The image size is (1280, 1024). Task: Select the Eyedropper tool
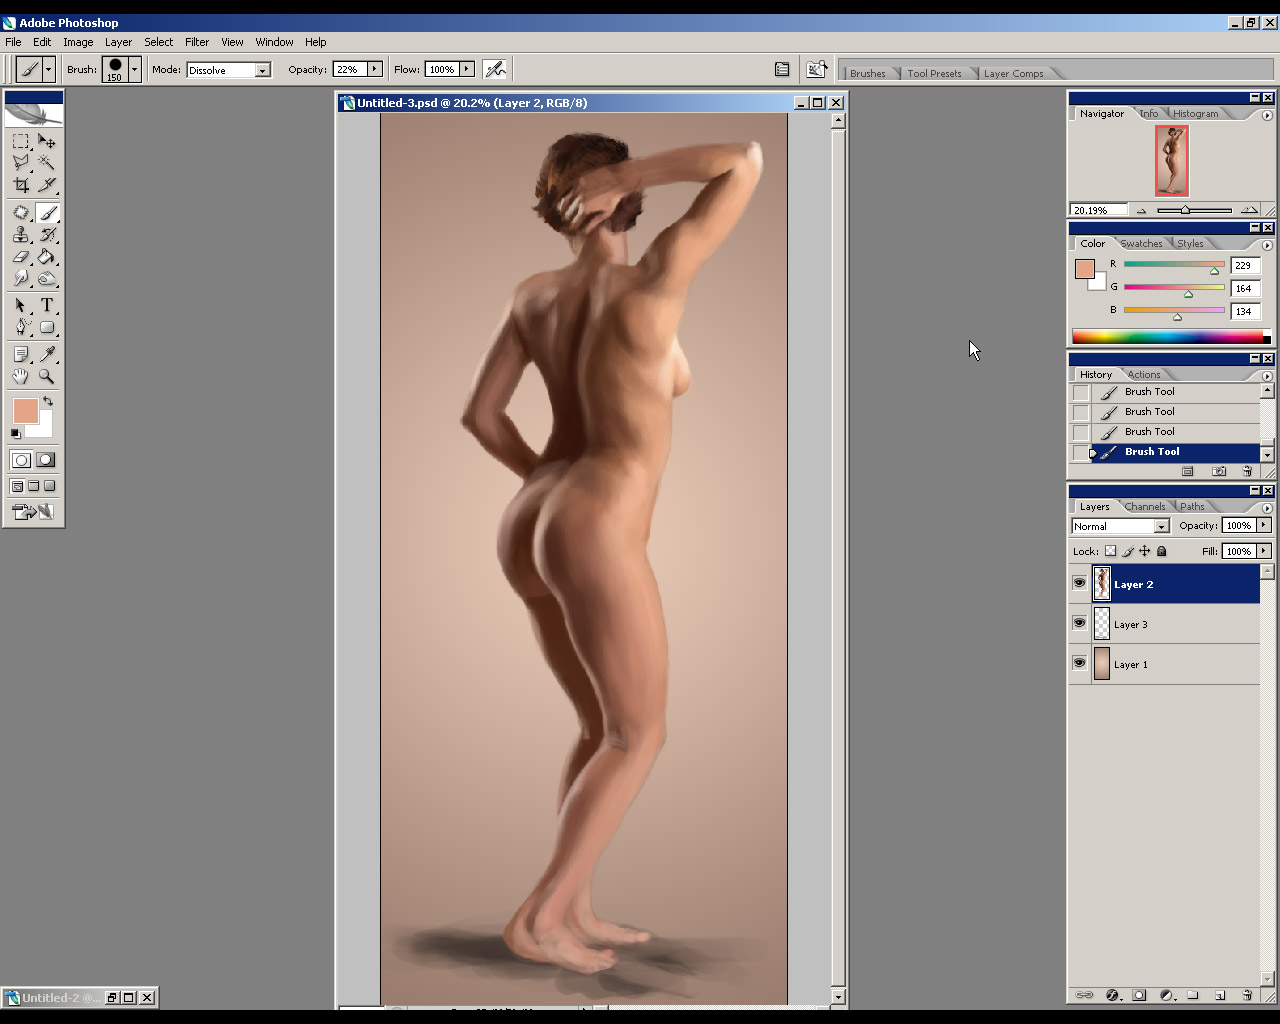click(46, 354)
